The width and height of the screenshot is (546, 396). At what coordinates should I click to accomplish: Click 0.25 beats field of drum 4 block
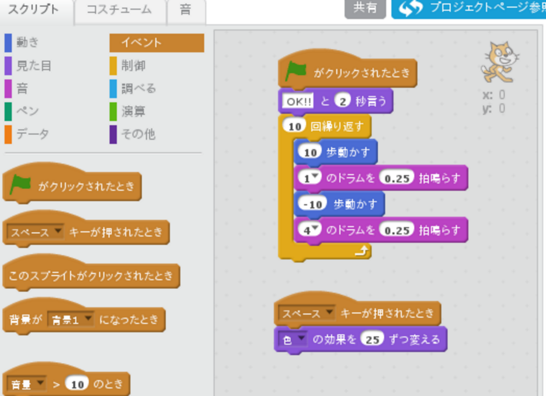(x=397, y=230)
